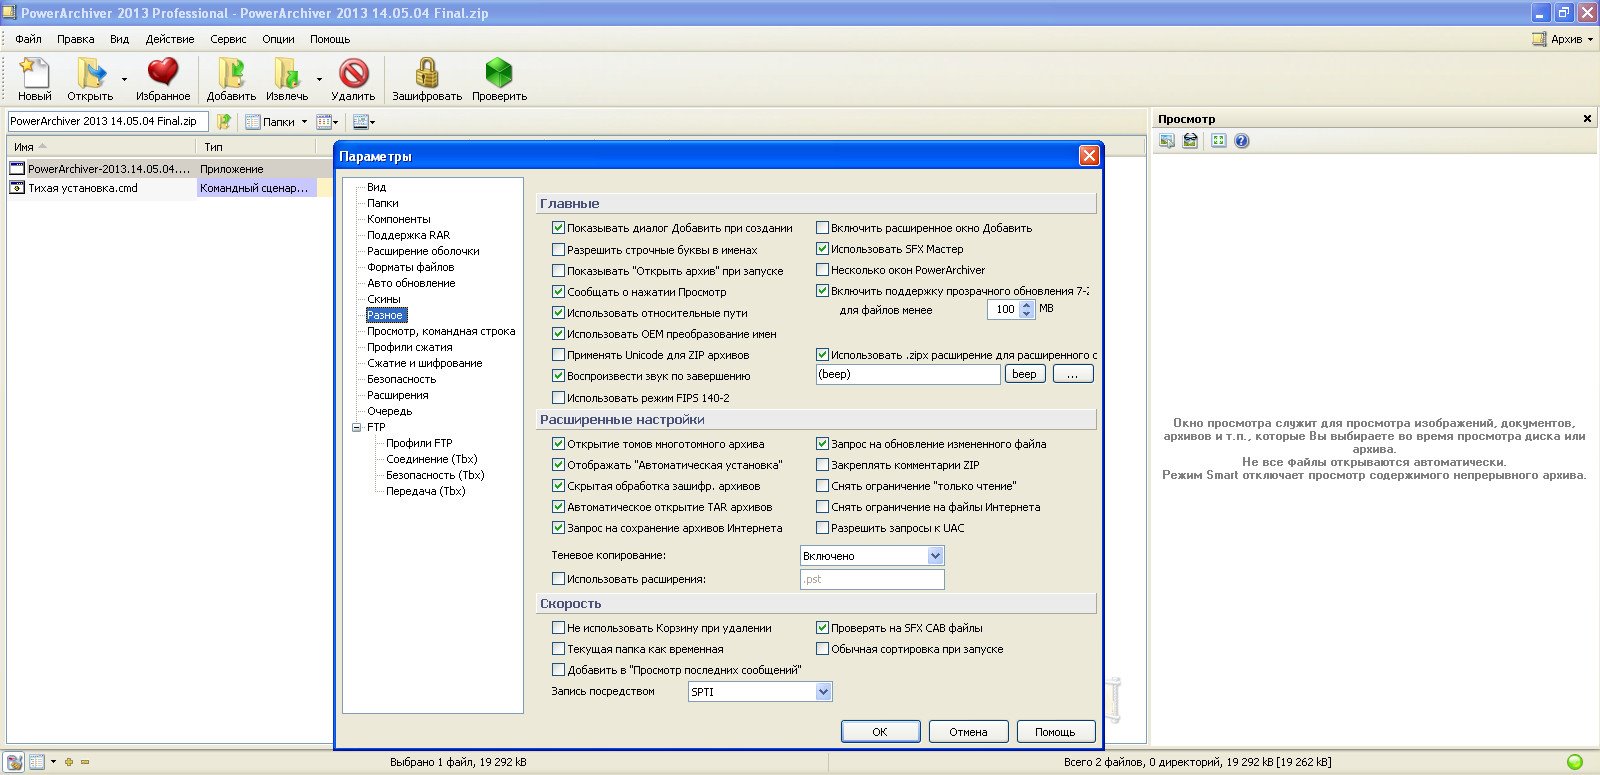
Task: Click the '...' browse button for sound
Action: (x=1073, y=374)
